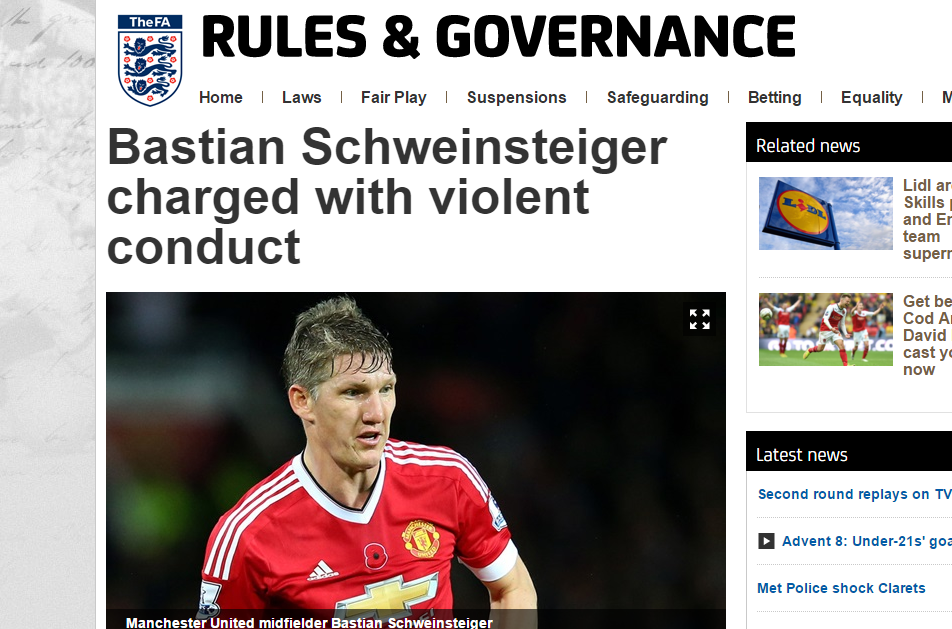Read Met Police shock Clarets story
Viewport: 952px width, 629px height.
pos(841,588)
